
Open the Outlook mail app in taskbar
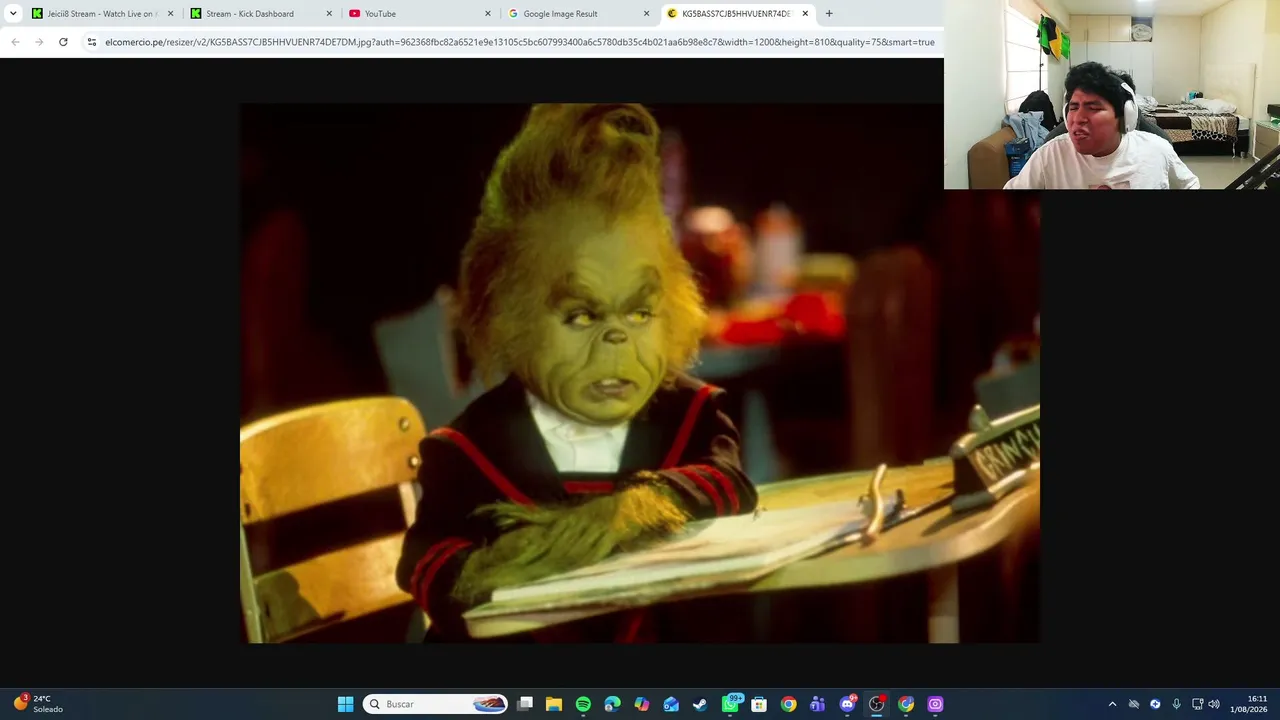[671, 704]
